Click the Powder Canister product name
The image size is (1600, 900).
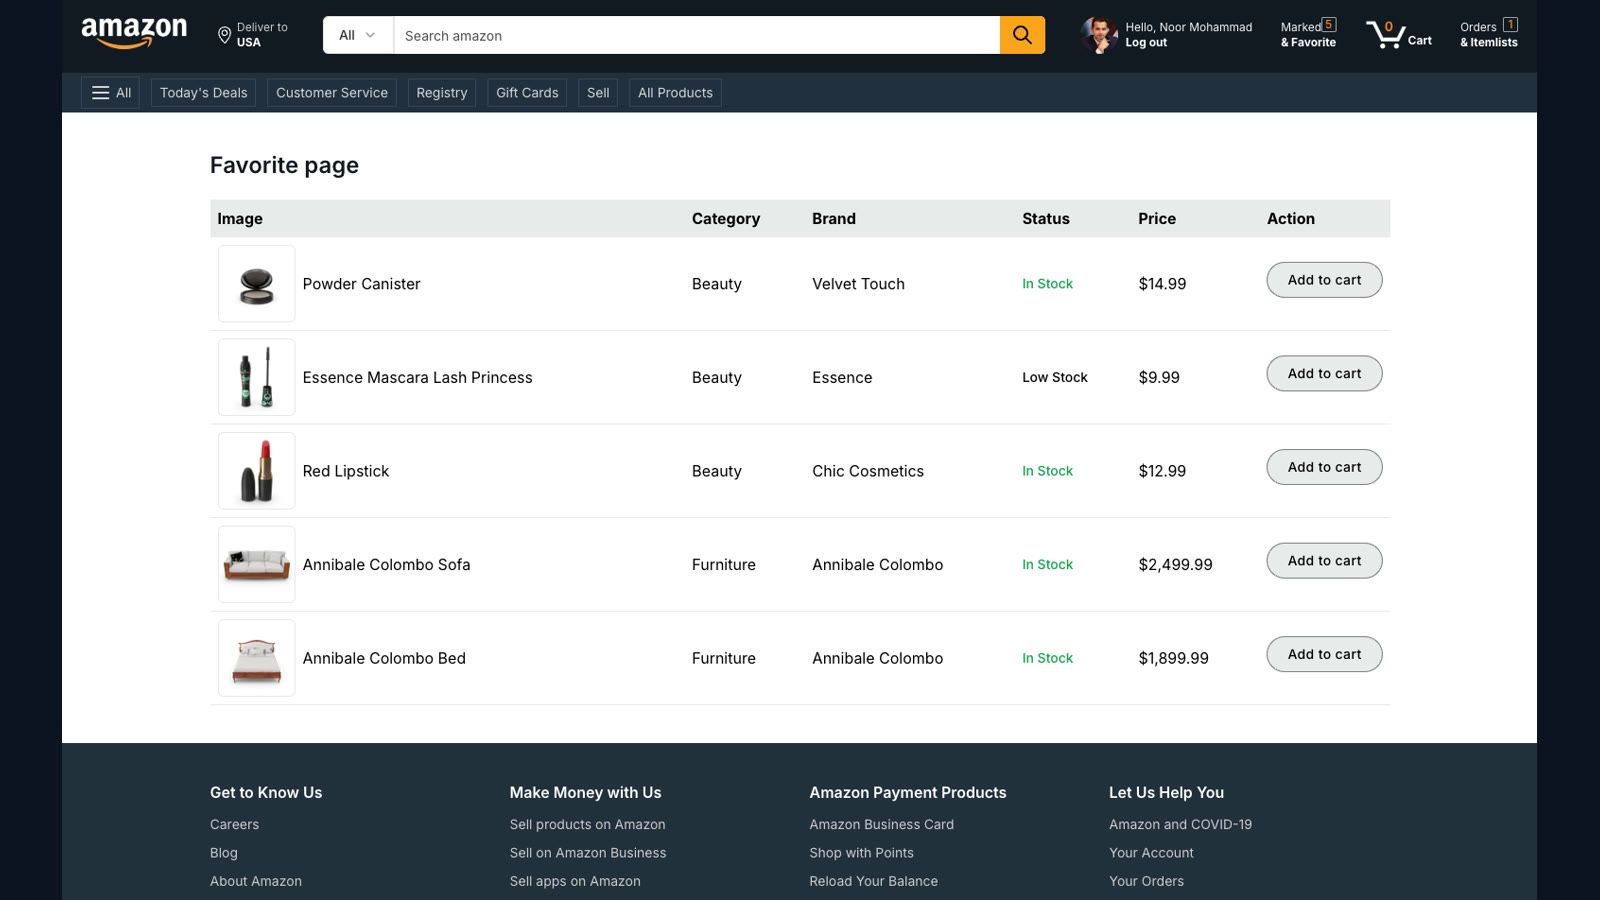click(x=361, y=284)
